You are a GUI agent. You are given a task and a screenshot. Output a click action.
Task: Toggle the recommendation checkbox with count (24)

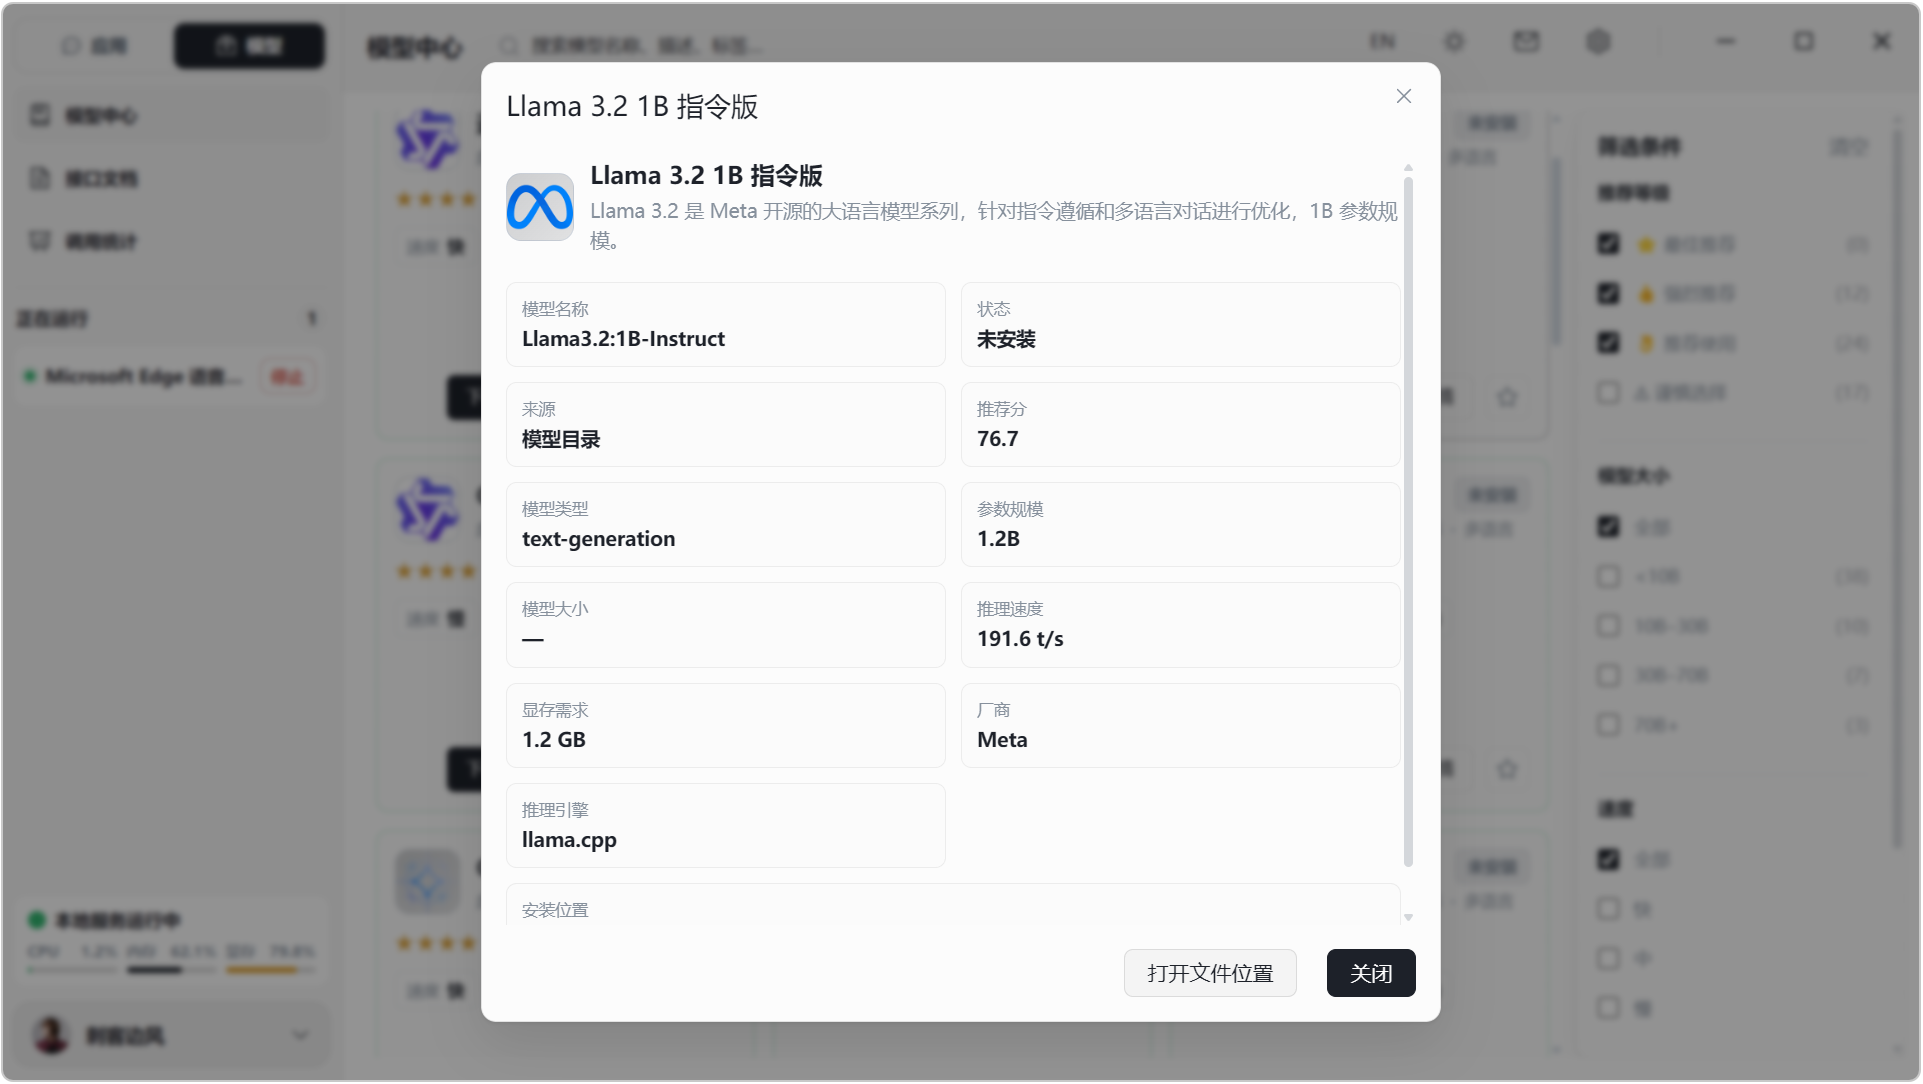pyautogui.click(x=1609, y=343)
